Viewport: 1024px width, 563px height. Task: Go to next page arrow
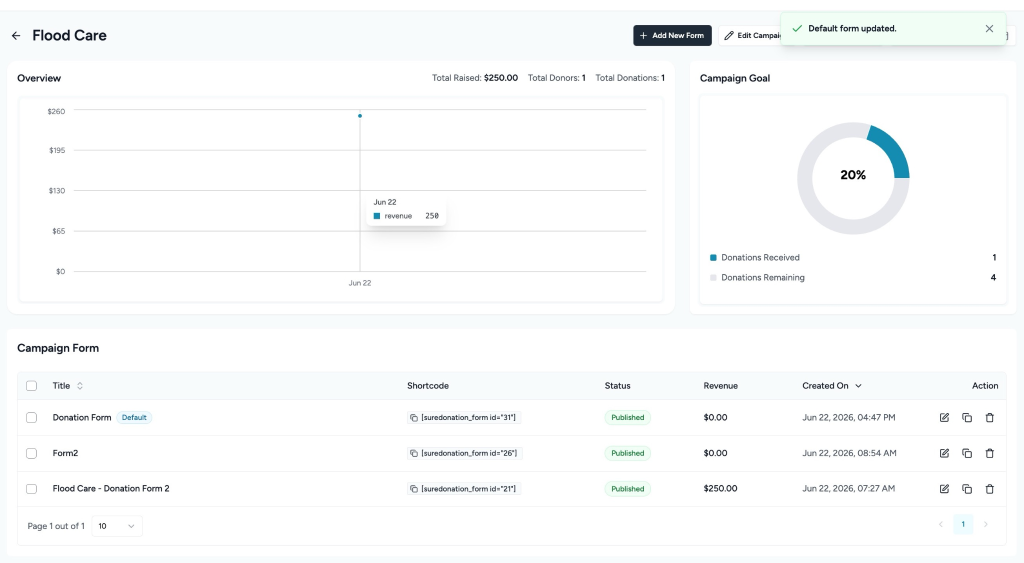pyautogui.click(x=985, y=524)
